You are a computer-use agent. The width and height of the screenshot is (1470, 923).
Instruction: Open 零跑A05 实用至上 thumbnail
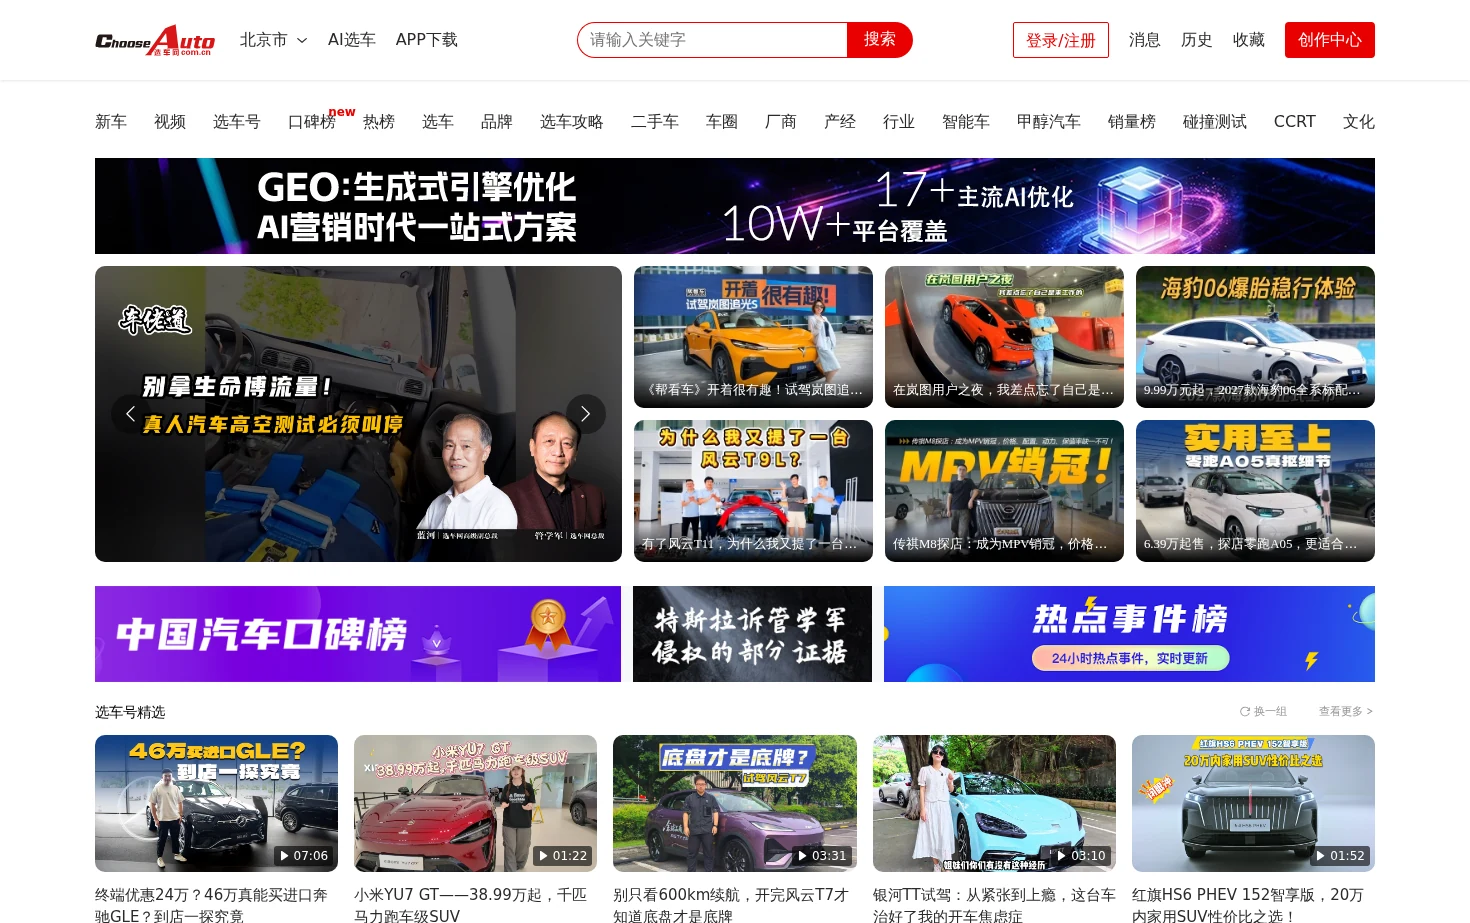(x=1255, y=491)
